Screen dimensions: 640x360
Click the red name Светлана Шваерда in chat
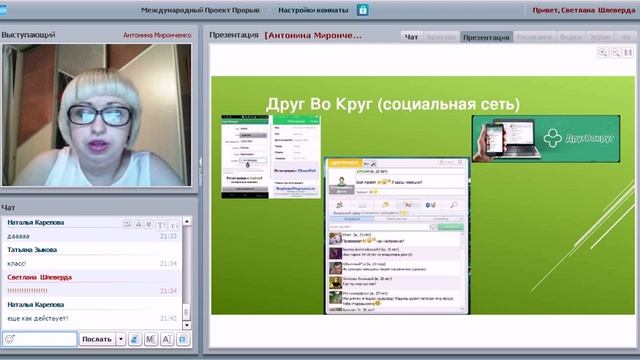pos(39,277)
